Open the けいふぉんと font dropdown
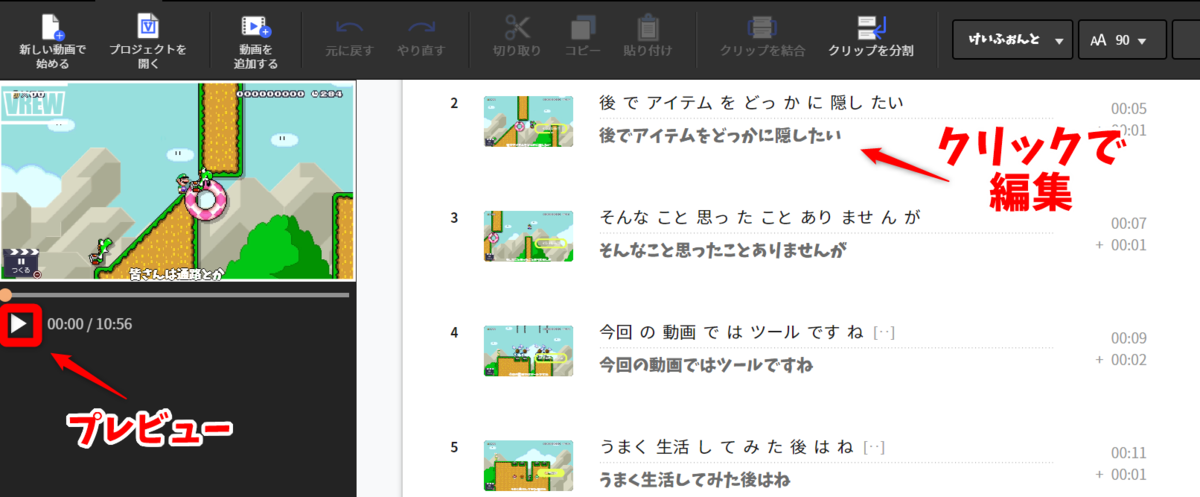The image size is (1200, 497). pyautogui.click(x=1012, y=41)
